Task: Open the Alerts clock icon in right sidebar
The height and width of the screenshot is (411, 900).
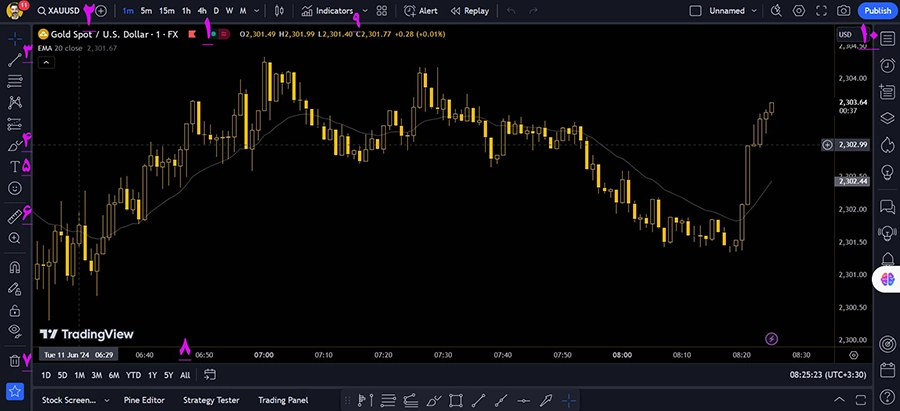Action: pos(886,65)
